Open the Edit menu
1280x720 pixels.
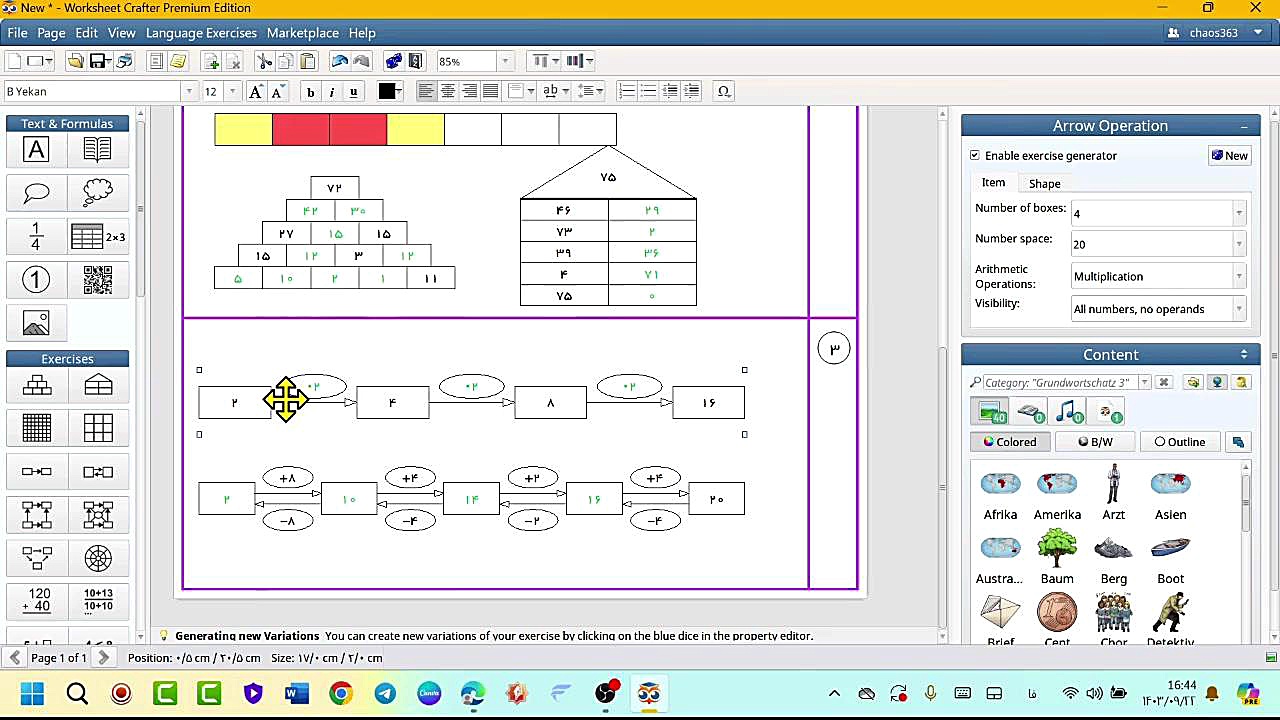86,33
